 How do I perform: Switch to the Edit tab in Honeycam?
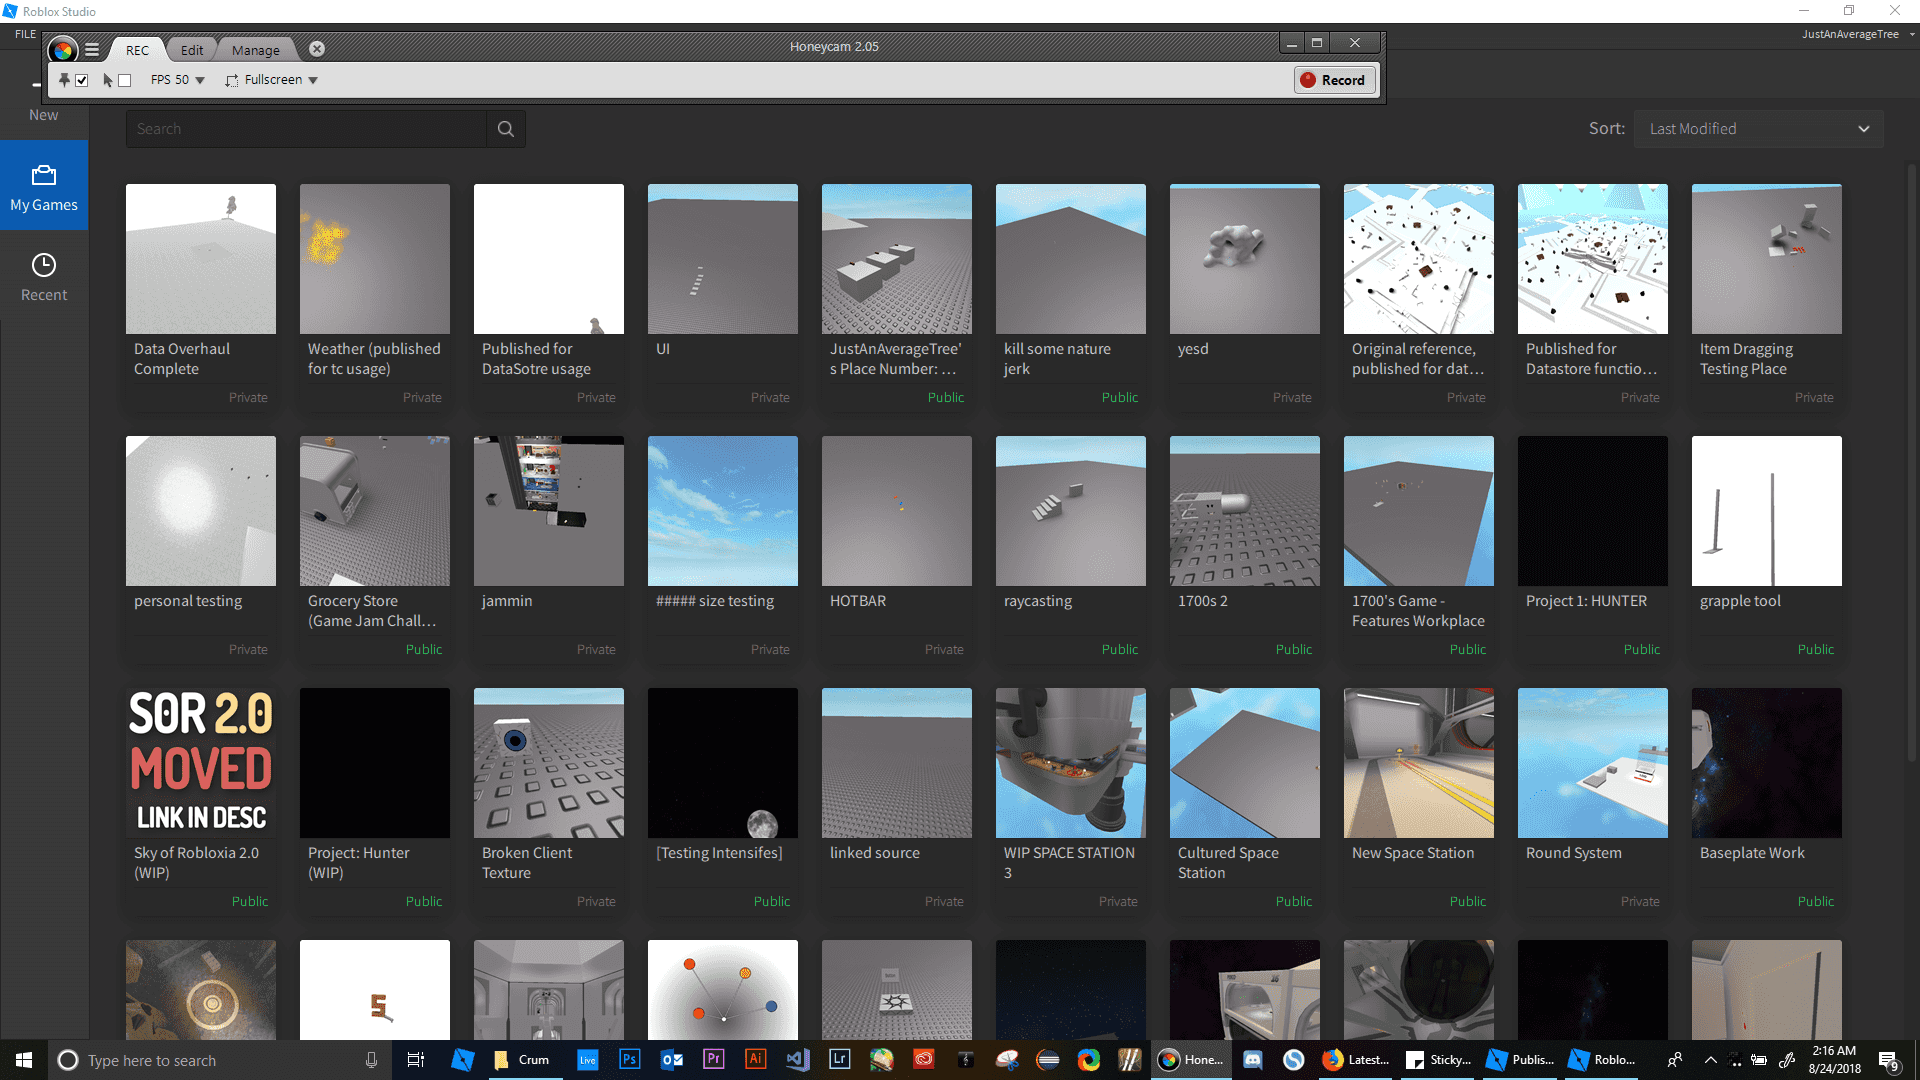(192, 50)
